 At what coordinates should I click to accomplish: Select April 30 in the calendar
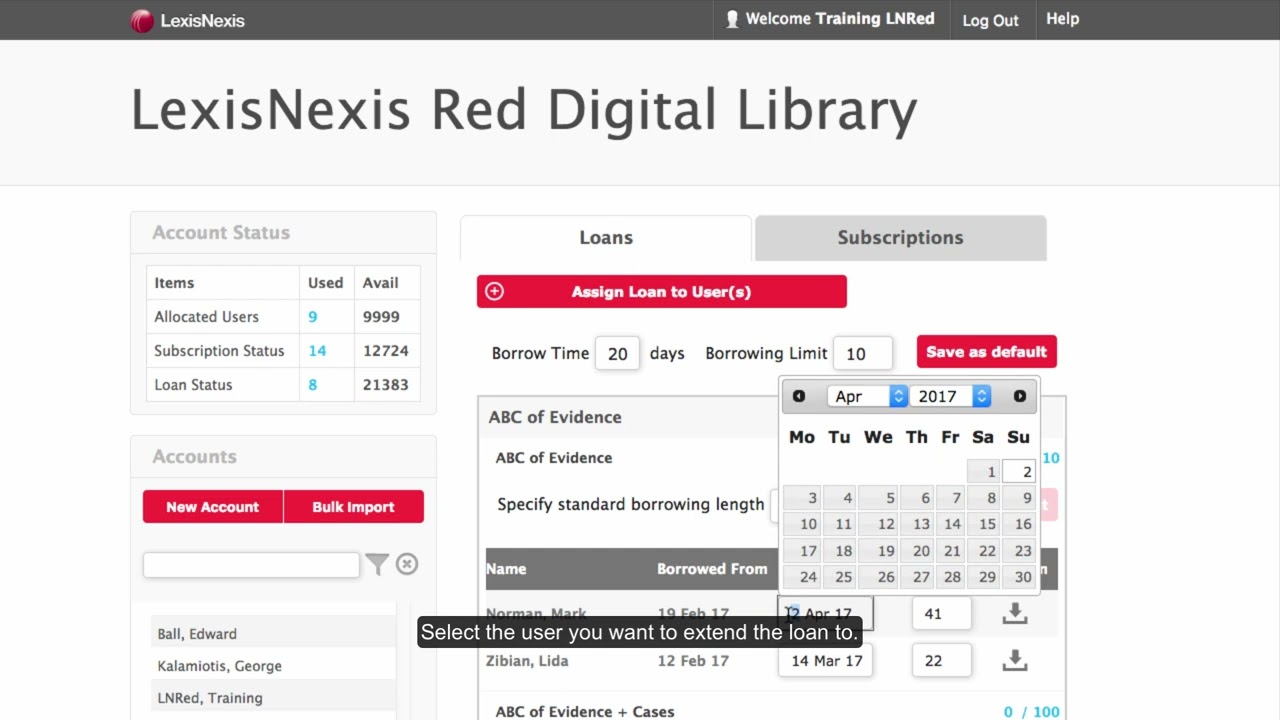(1019, 577)
